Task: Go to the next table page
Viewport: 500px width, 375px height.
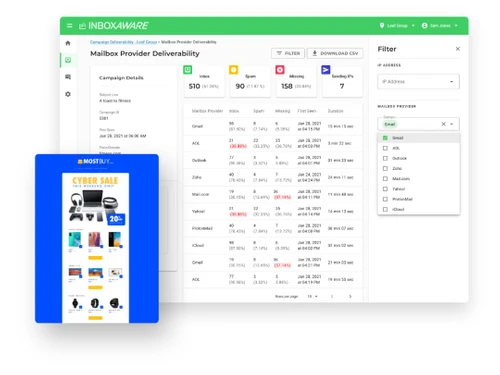Action: 350,296
